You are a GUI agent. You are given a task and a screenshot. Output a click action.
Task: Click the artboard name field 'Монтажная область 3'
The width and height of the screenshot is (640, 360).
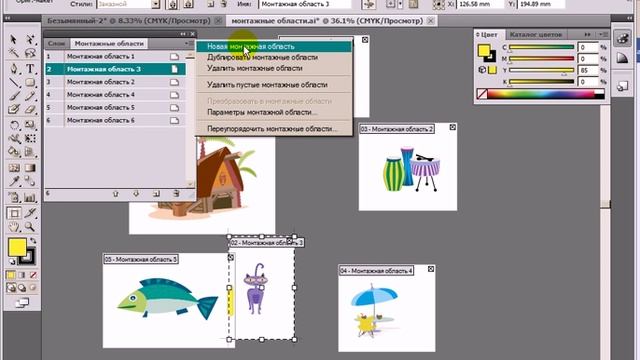point(304,4)
